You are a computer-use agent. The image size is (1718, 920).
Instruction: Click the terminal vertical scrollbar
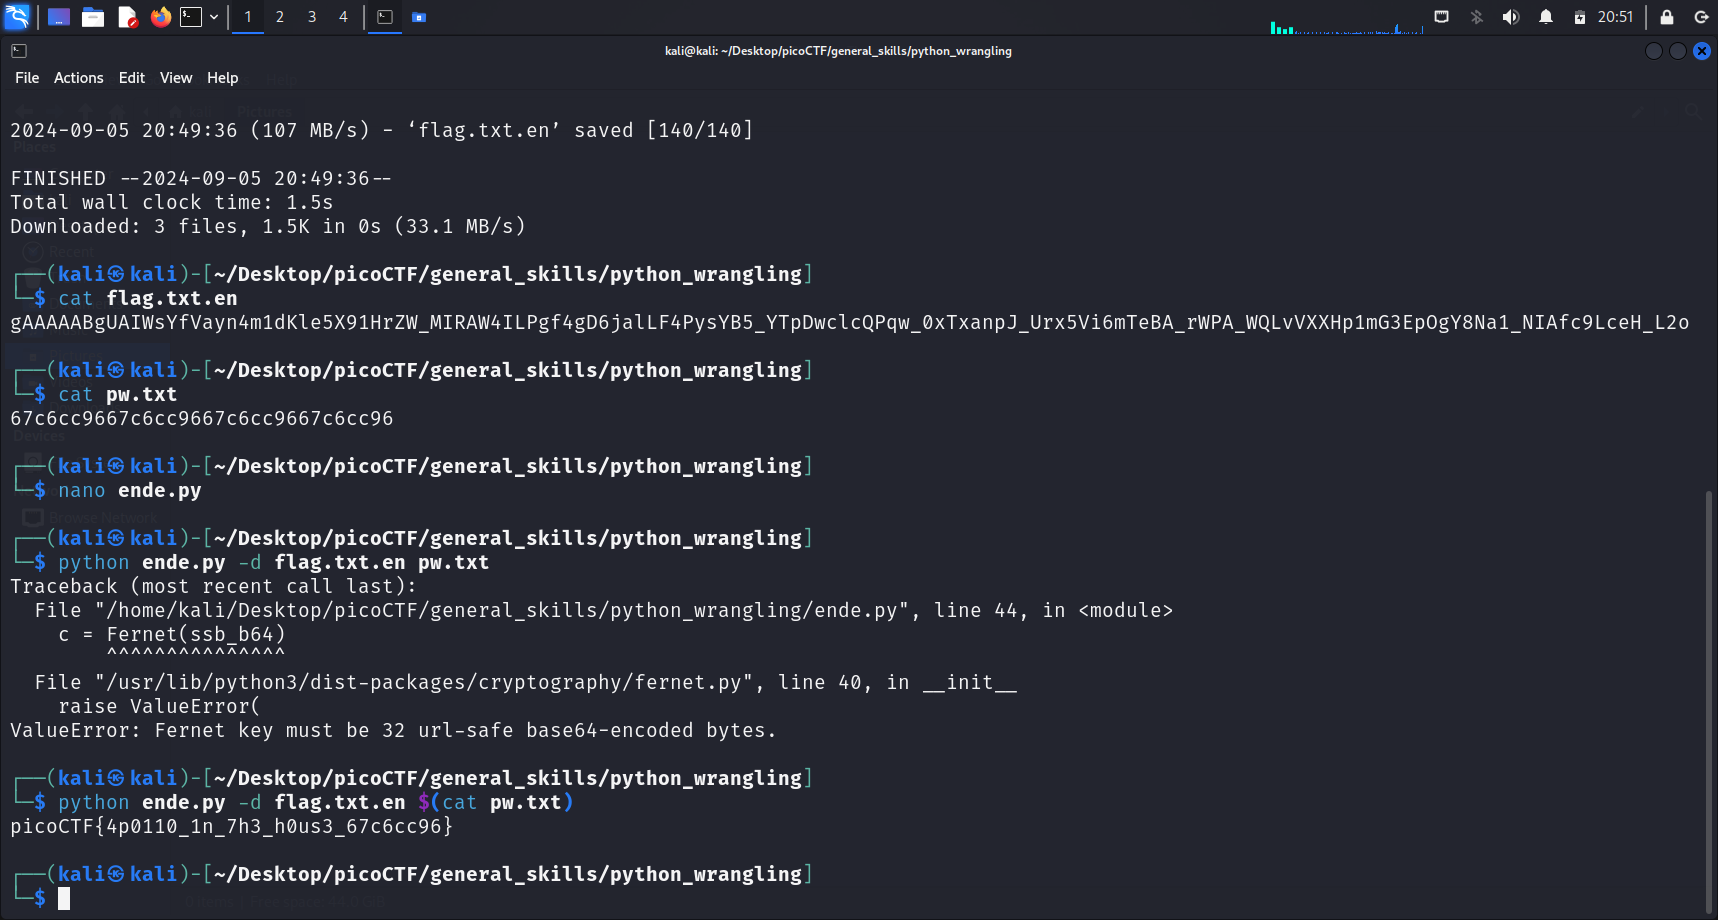(x=1708, y=700)
